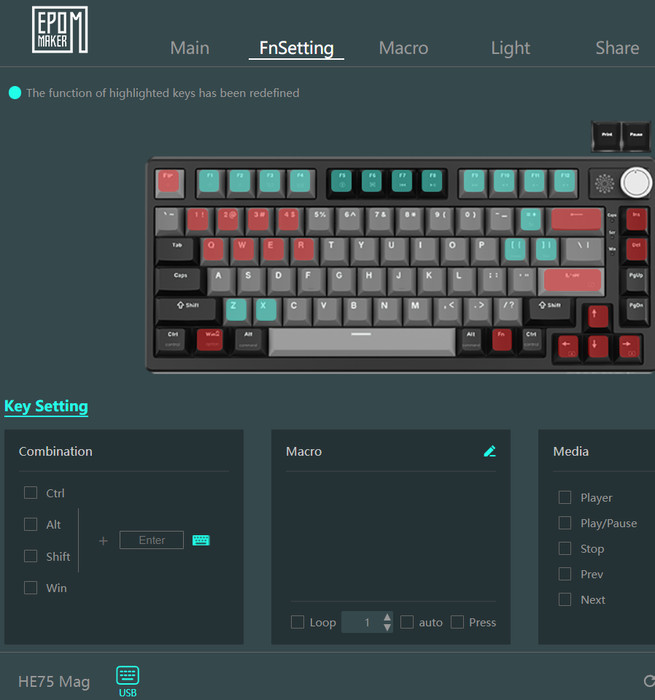The height and width of the screenshot is (700, 655).
Task: Select the spacebar key
Action: point(362,342)
